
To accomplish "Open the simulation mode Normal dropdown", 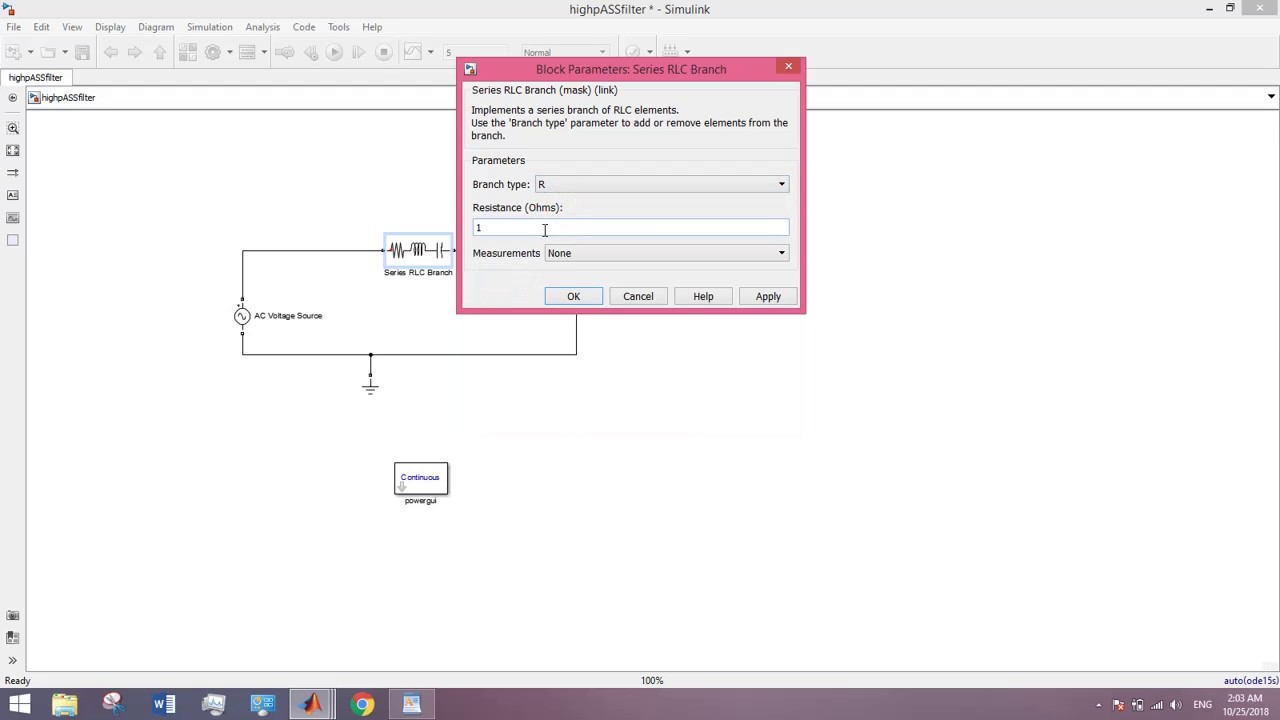I will (x=564, y=52).
